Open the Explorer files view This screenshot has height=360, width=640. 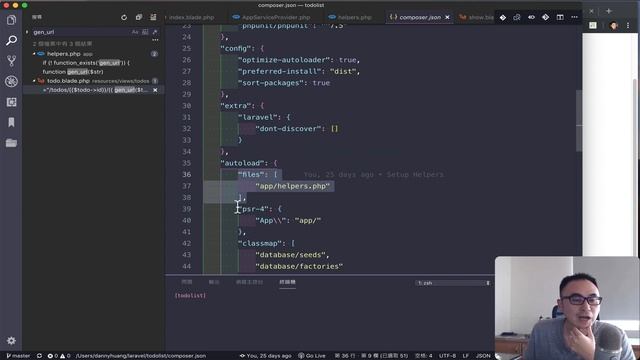[11, 20]
